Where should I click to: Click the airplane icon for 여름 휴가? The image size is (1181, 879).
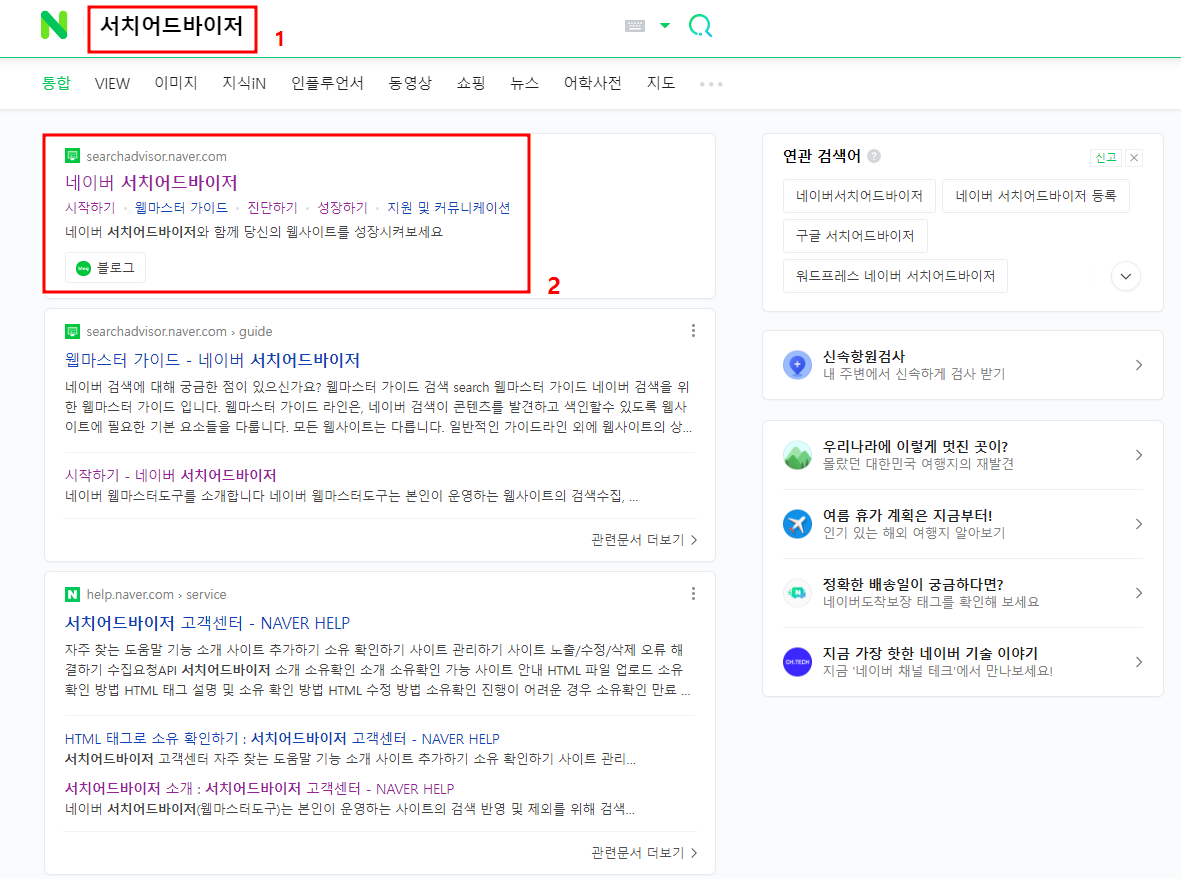click(x=797, y=523)
